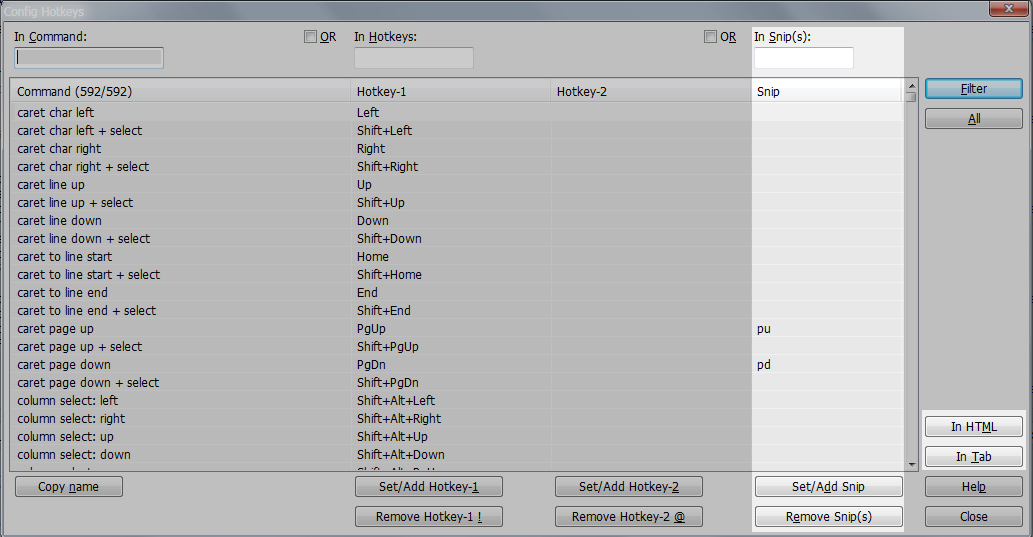
Task: Sort by the Hotkey-1 column header
Action: click(x=450, y=91)
